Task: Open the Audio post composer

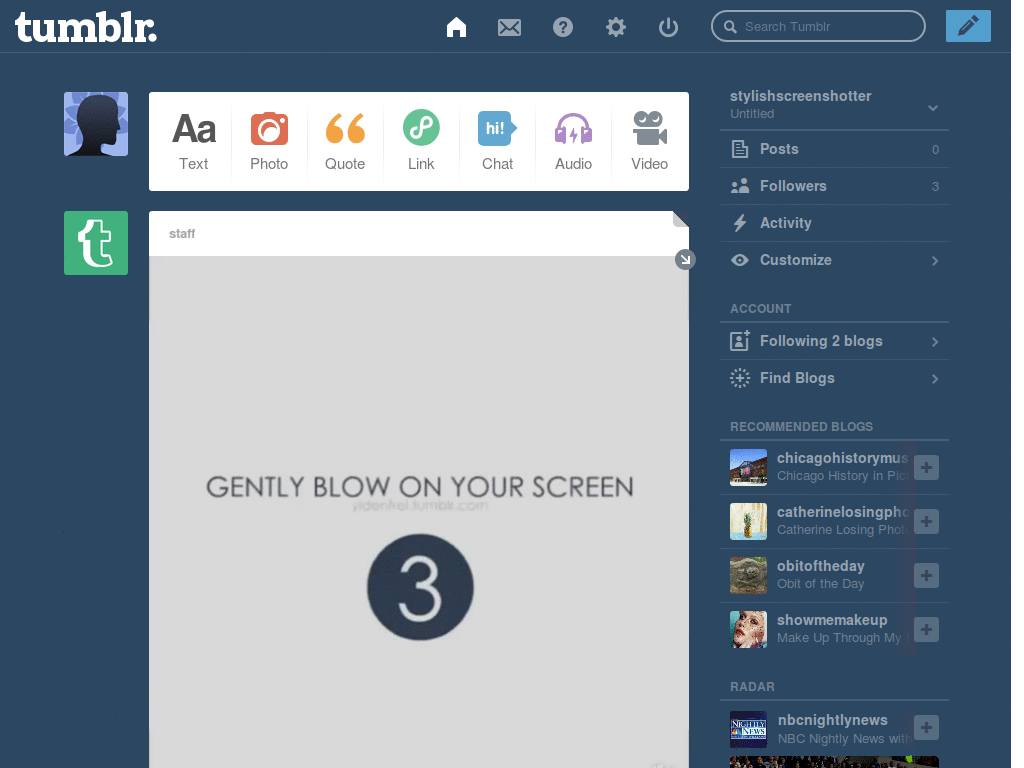Action: tap(573, 141)
